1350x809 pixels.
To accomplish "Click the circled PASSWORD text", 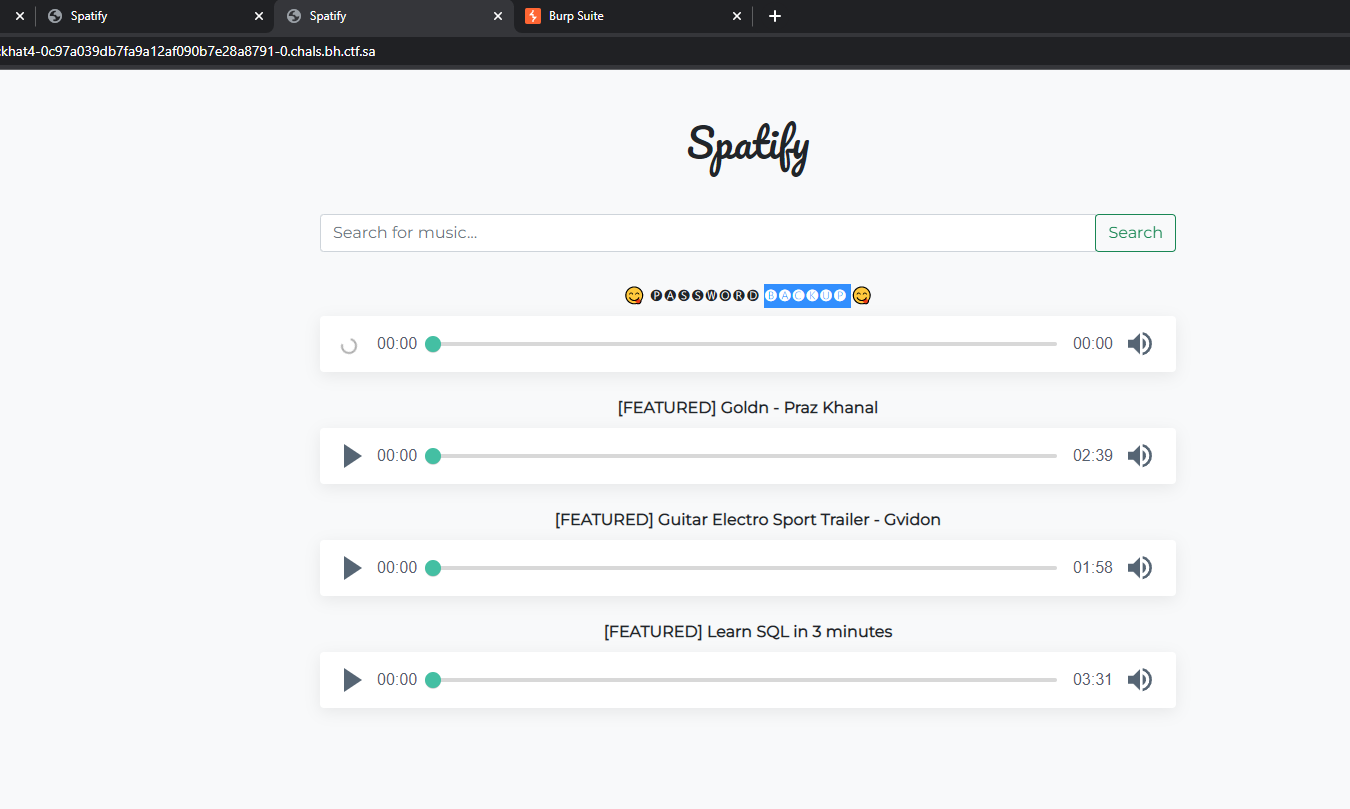I will [705, 296].
